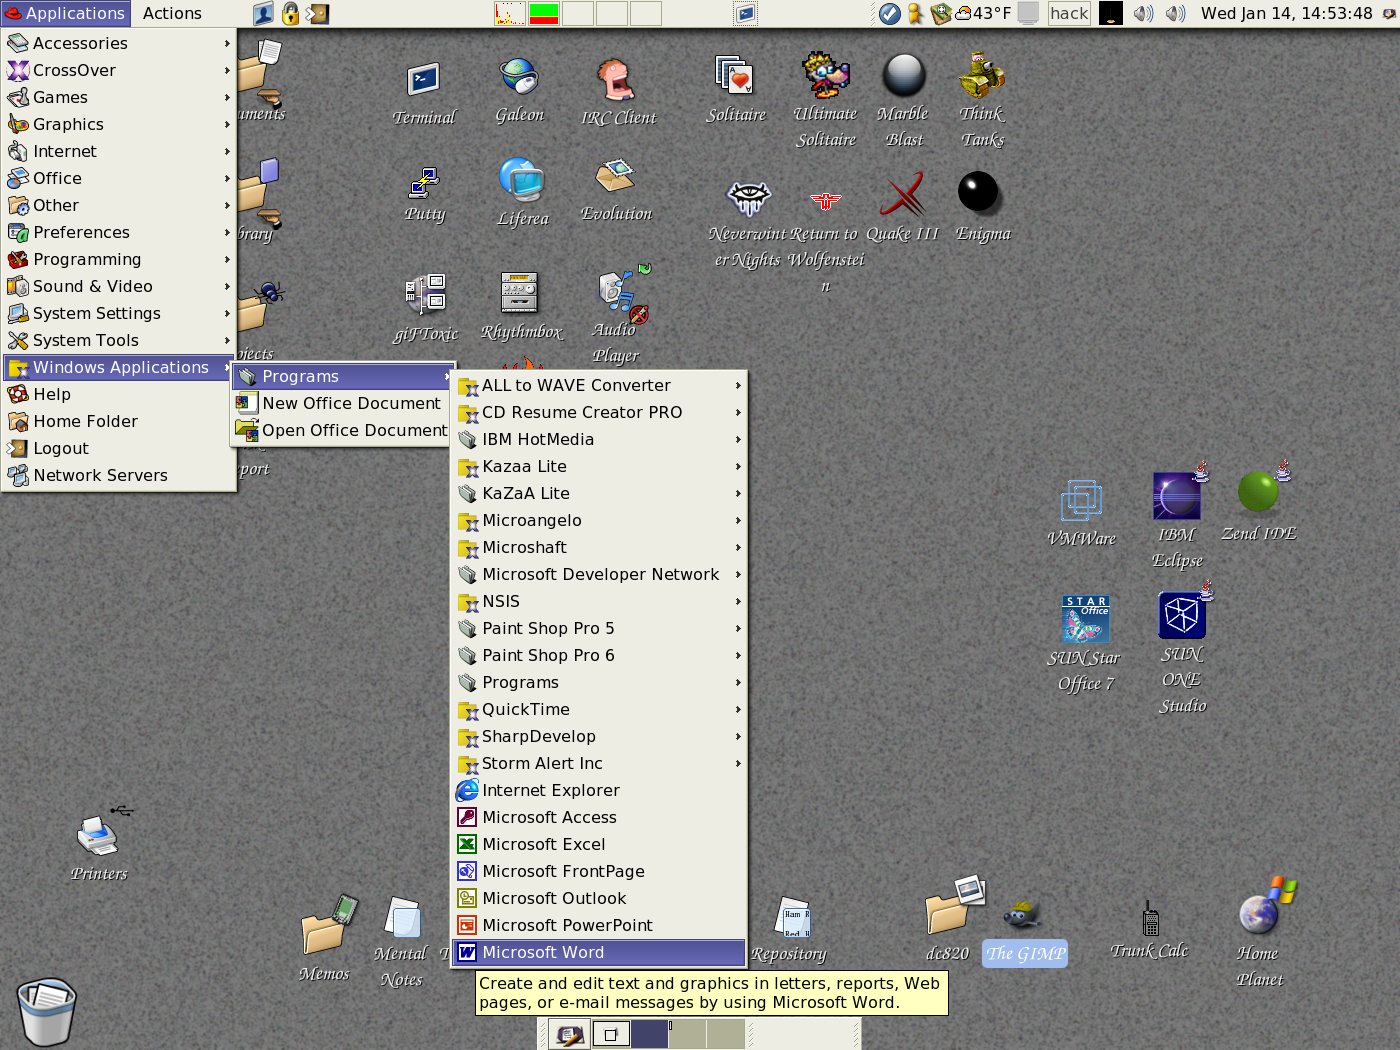
Task: Expand the System Tools submenu
Action: pos(119,340)
